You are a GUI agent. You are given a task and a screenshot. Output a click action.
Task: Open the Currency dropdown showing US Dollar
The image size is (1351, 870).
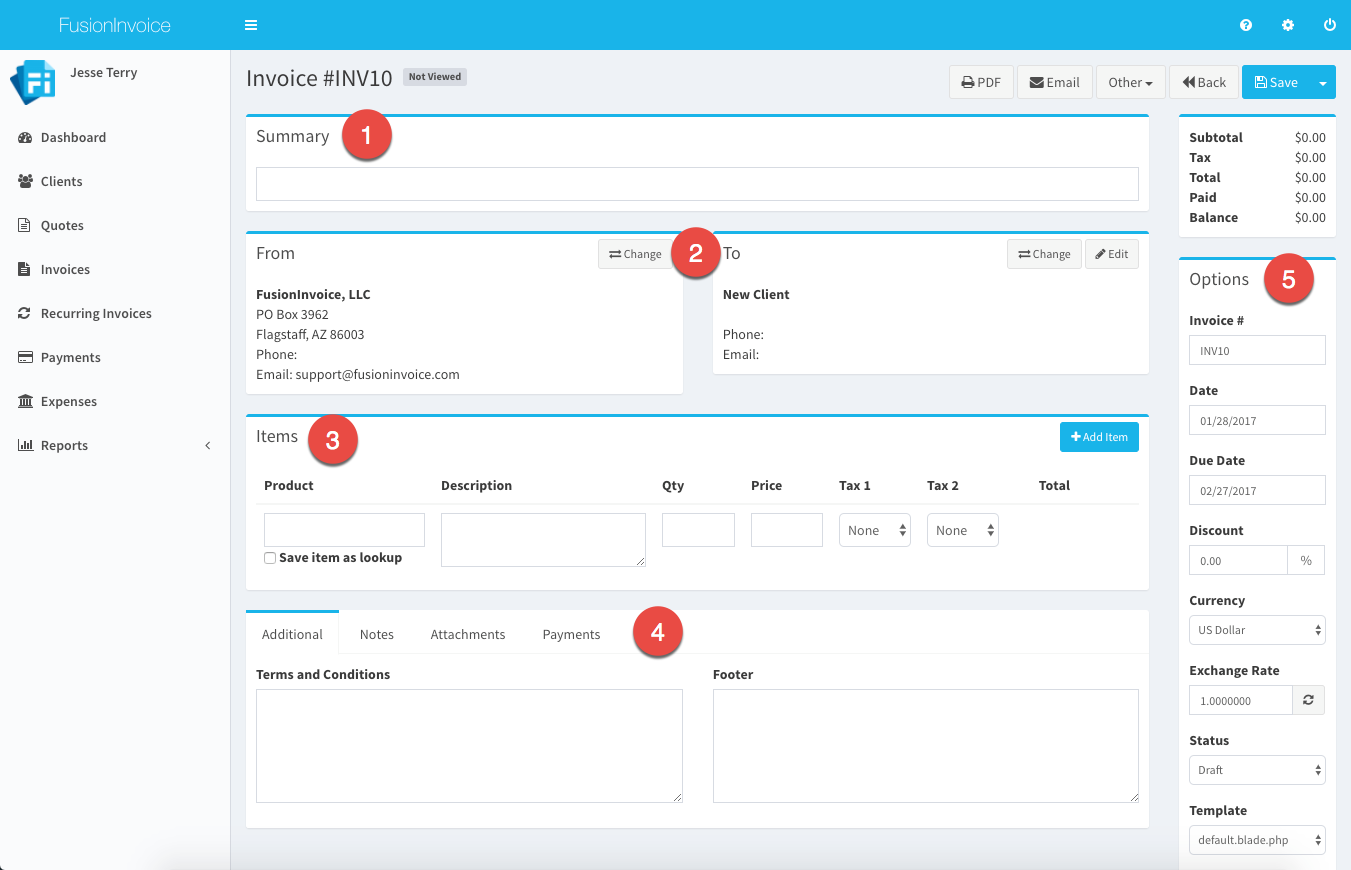1257,630
